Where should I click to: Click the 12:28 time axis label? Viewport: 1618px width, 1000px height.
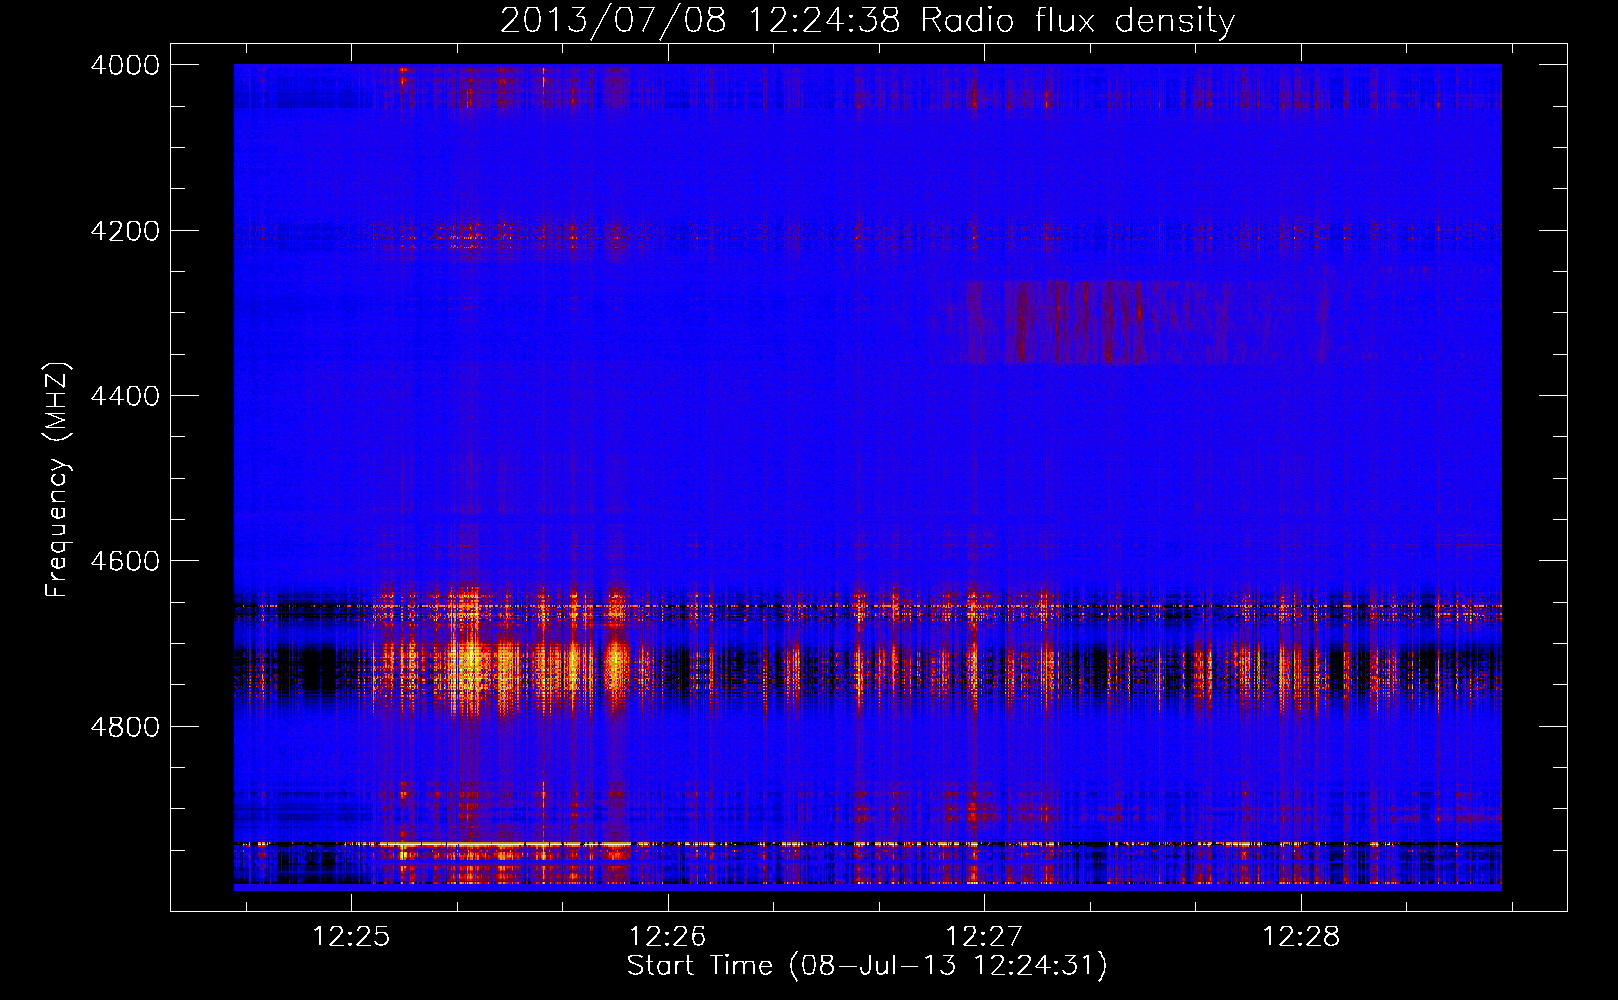[1301, 936]
